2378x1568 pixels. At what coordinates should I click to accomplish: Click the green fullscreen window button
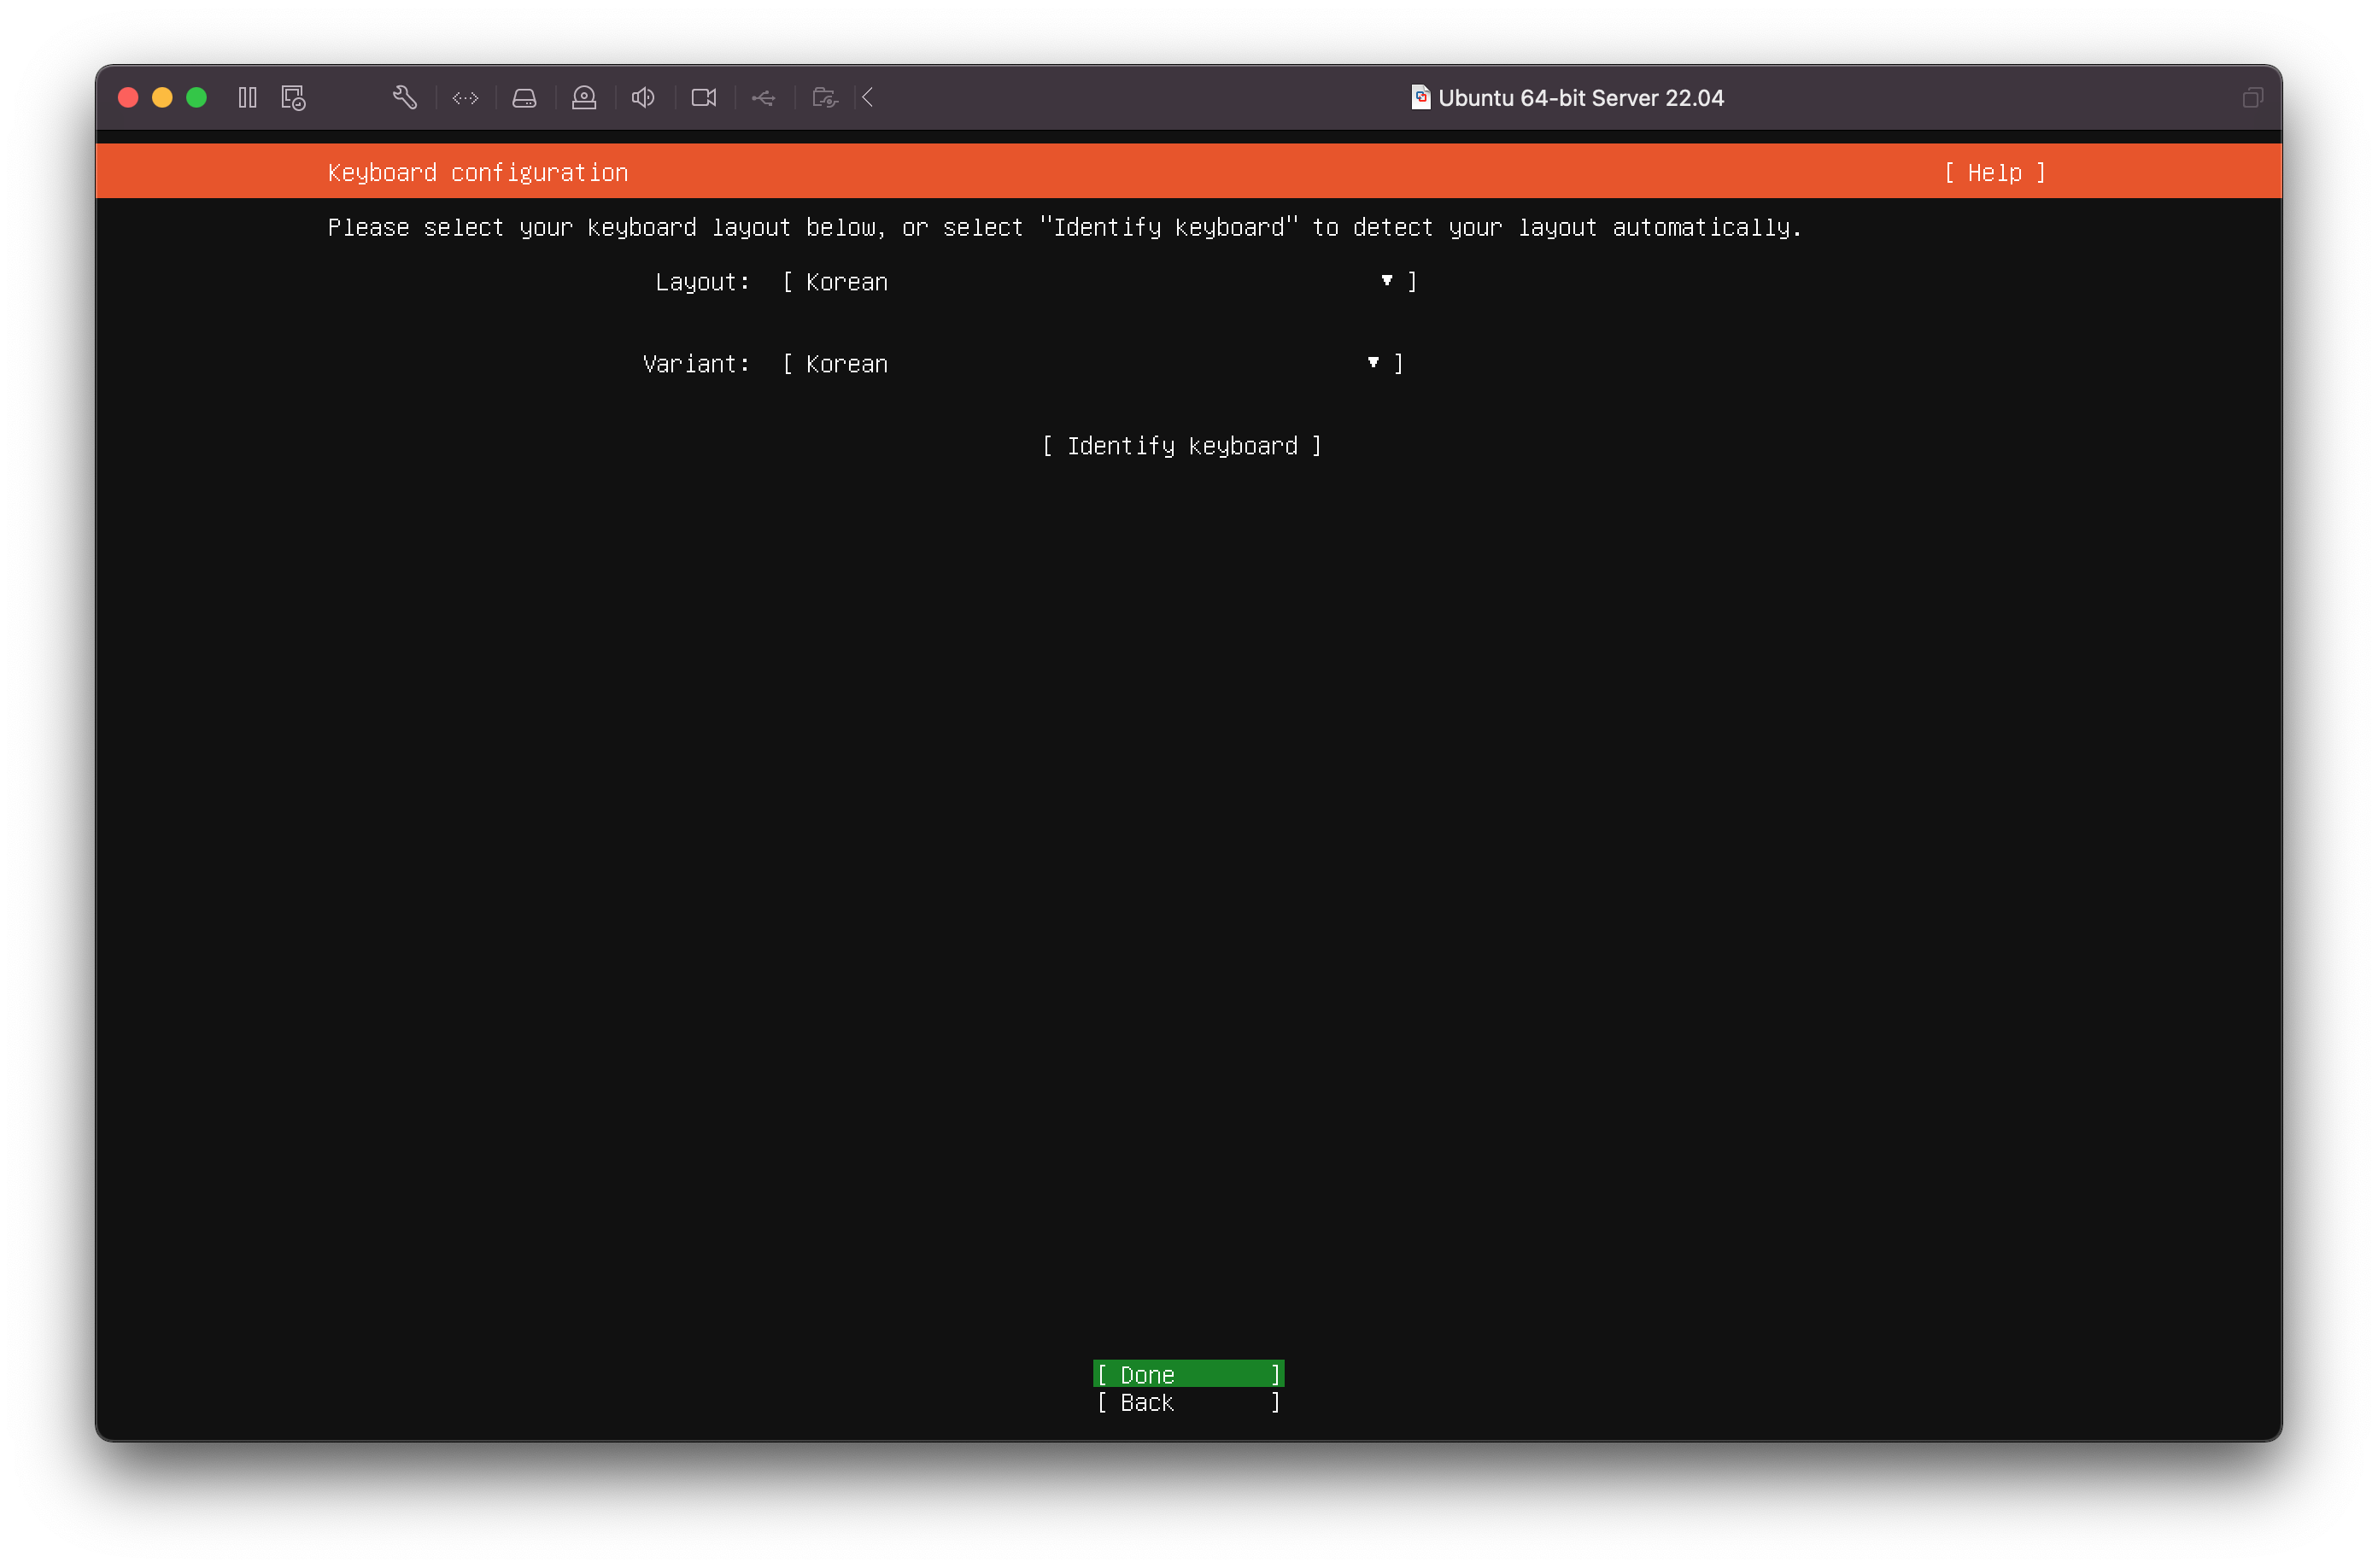197,97
